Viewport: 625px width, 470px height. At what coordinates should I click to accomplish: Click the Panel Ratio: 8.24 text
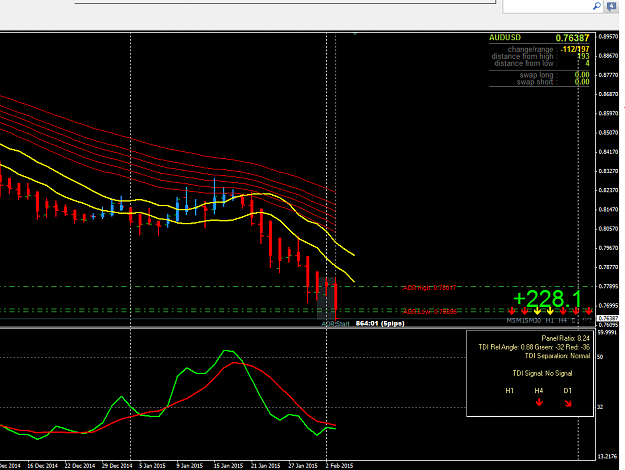click(x=565, y=338)
